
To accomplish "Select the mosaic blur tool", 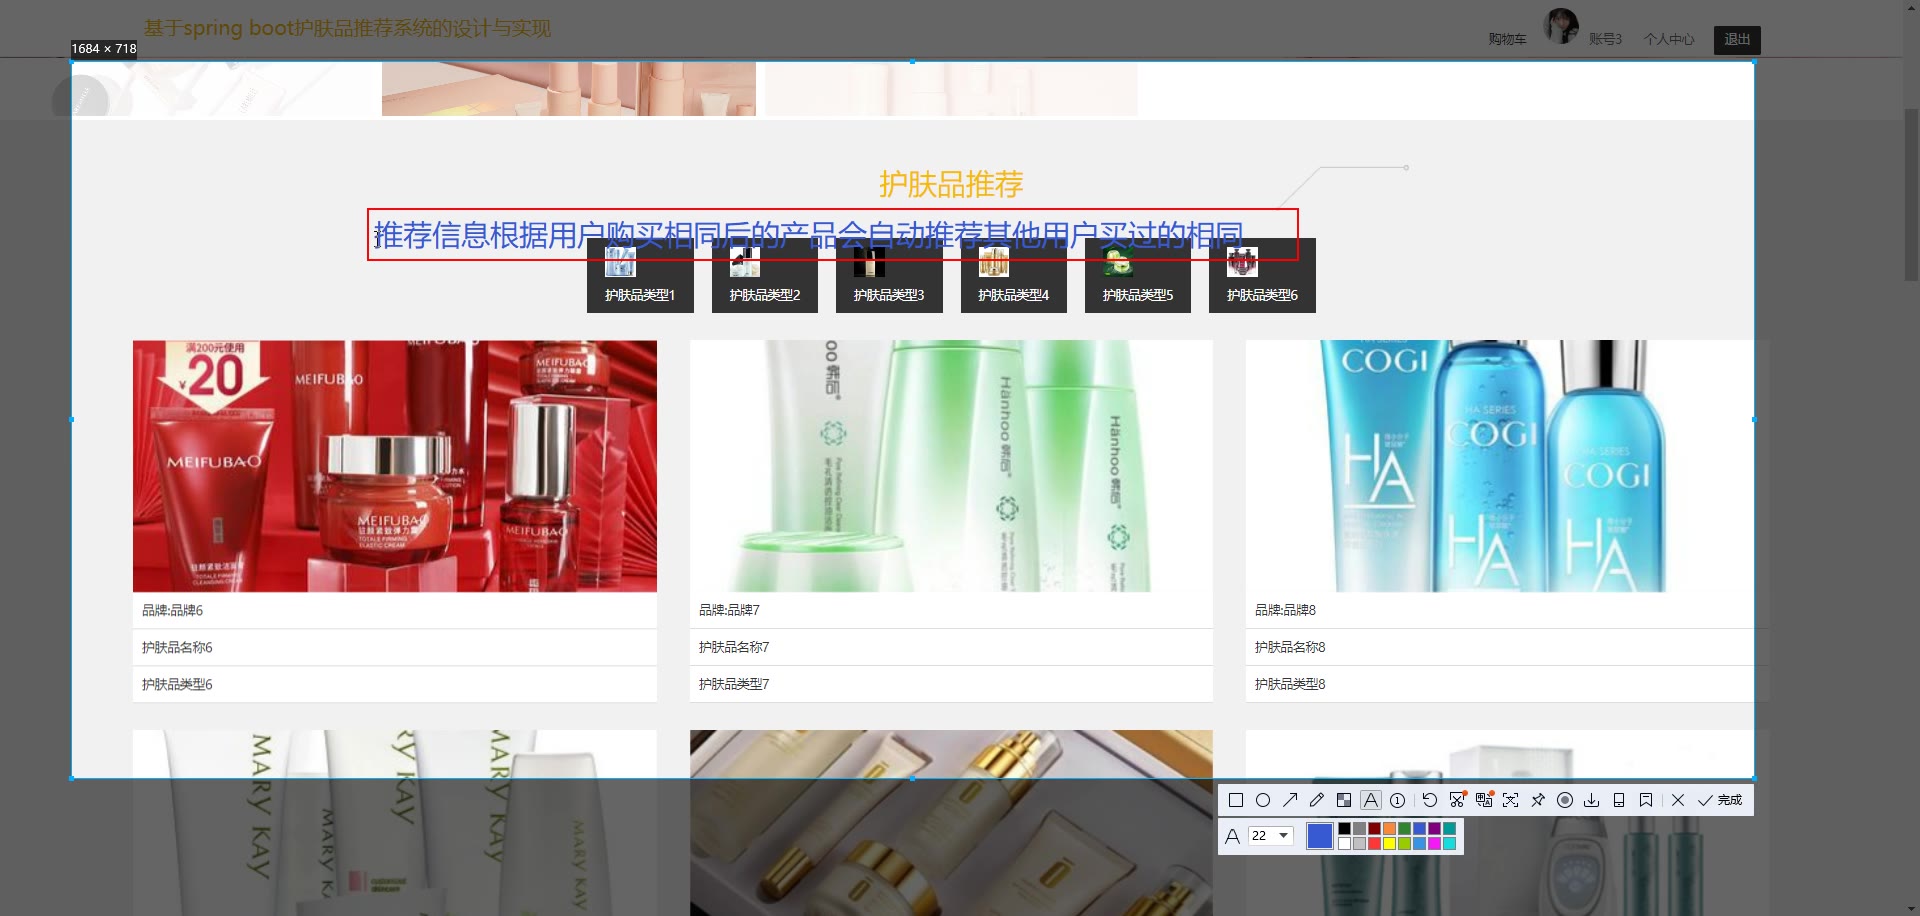I will tap(1344, 800).
